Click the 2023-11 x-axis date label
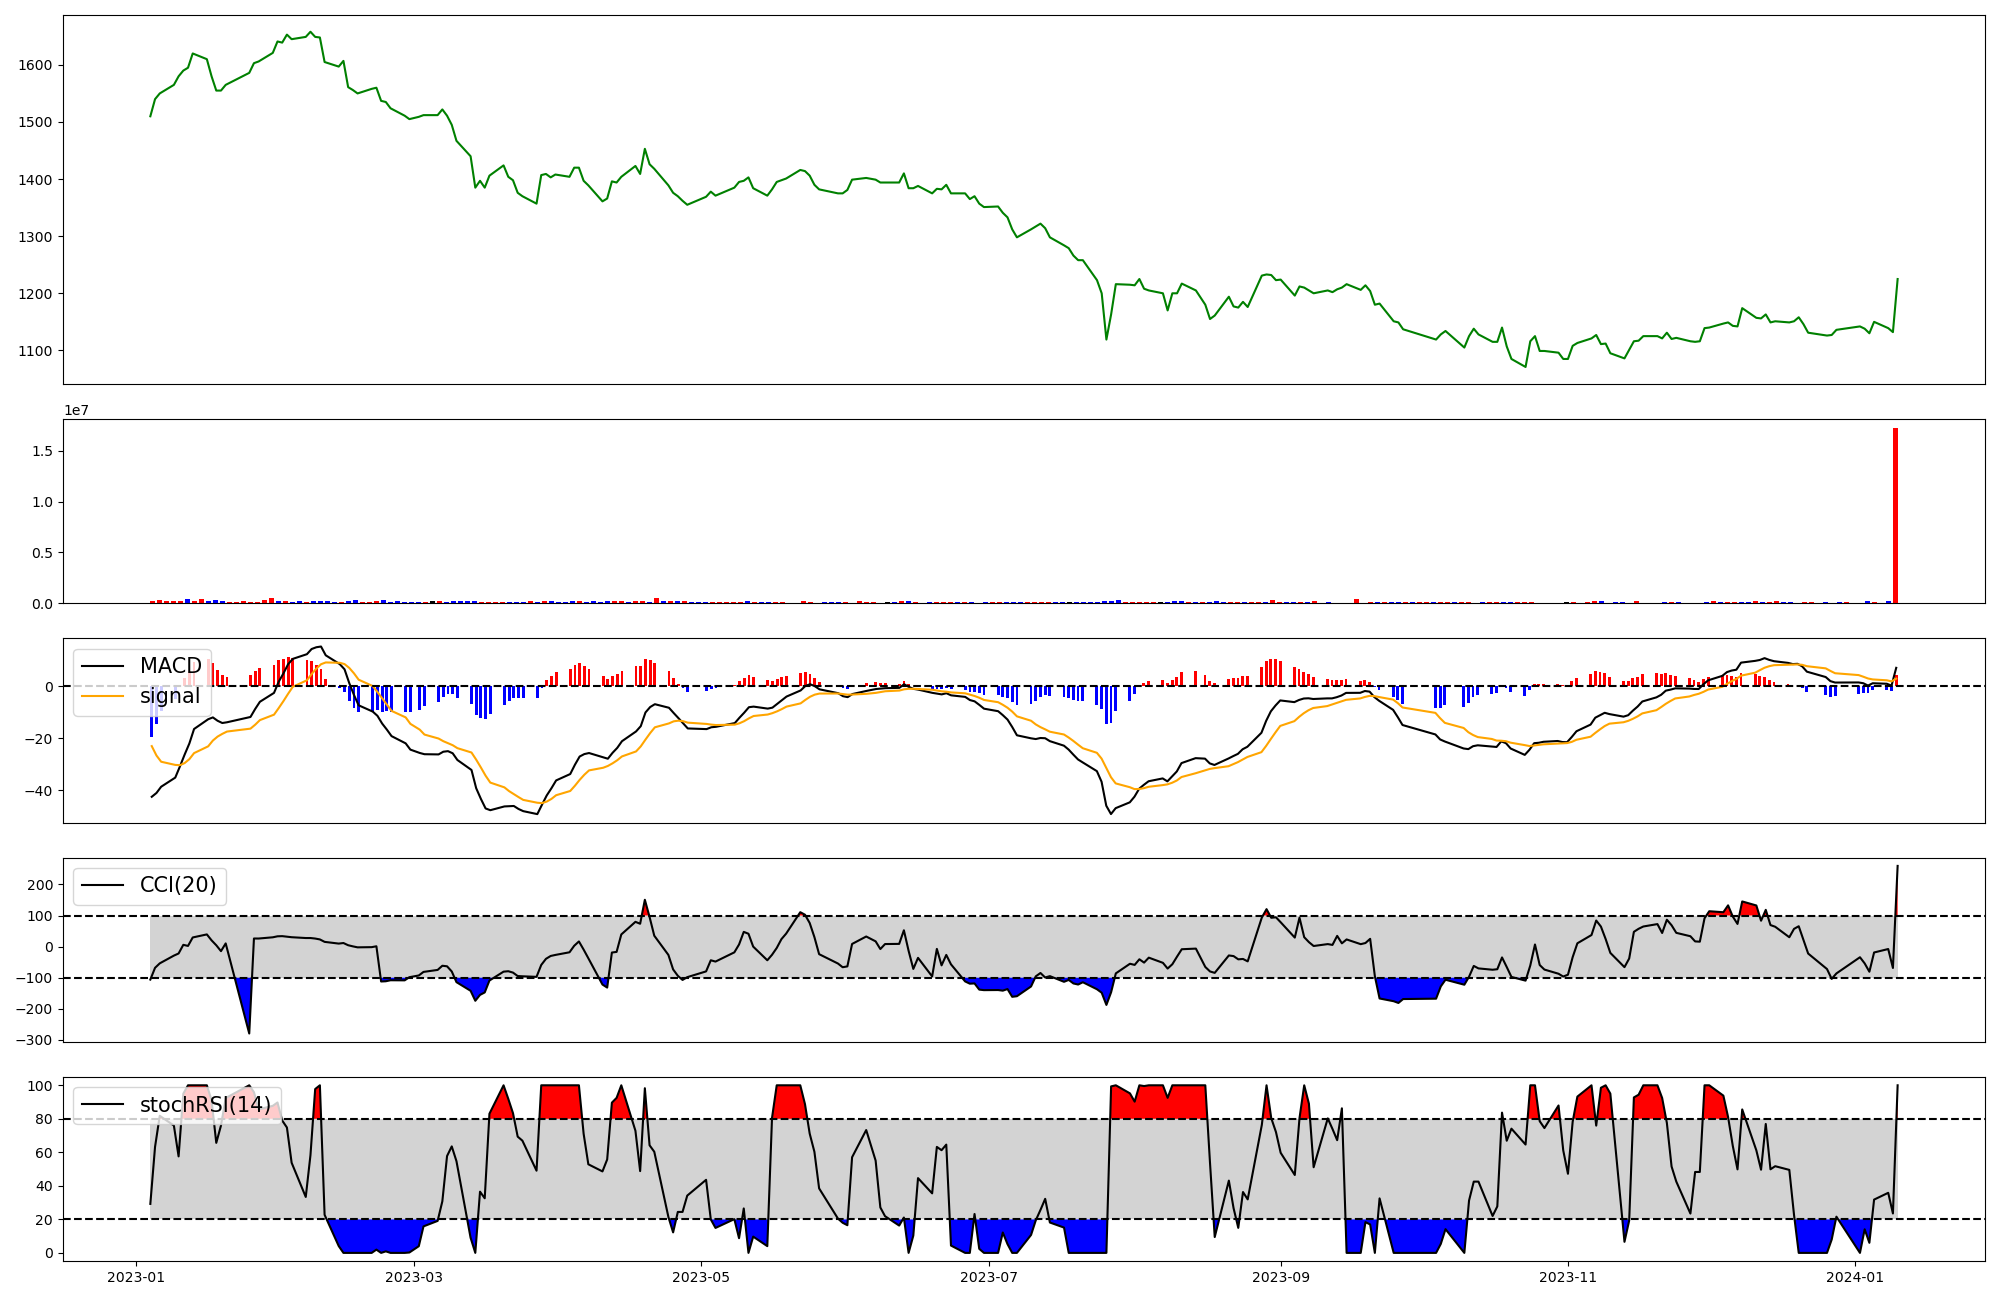The height and width of the screenshot is (1300, 2000). pos(1568,1277)
